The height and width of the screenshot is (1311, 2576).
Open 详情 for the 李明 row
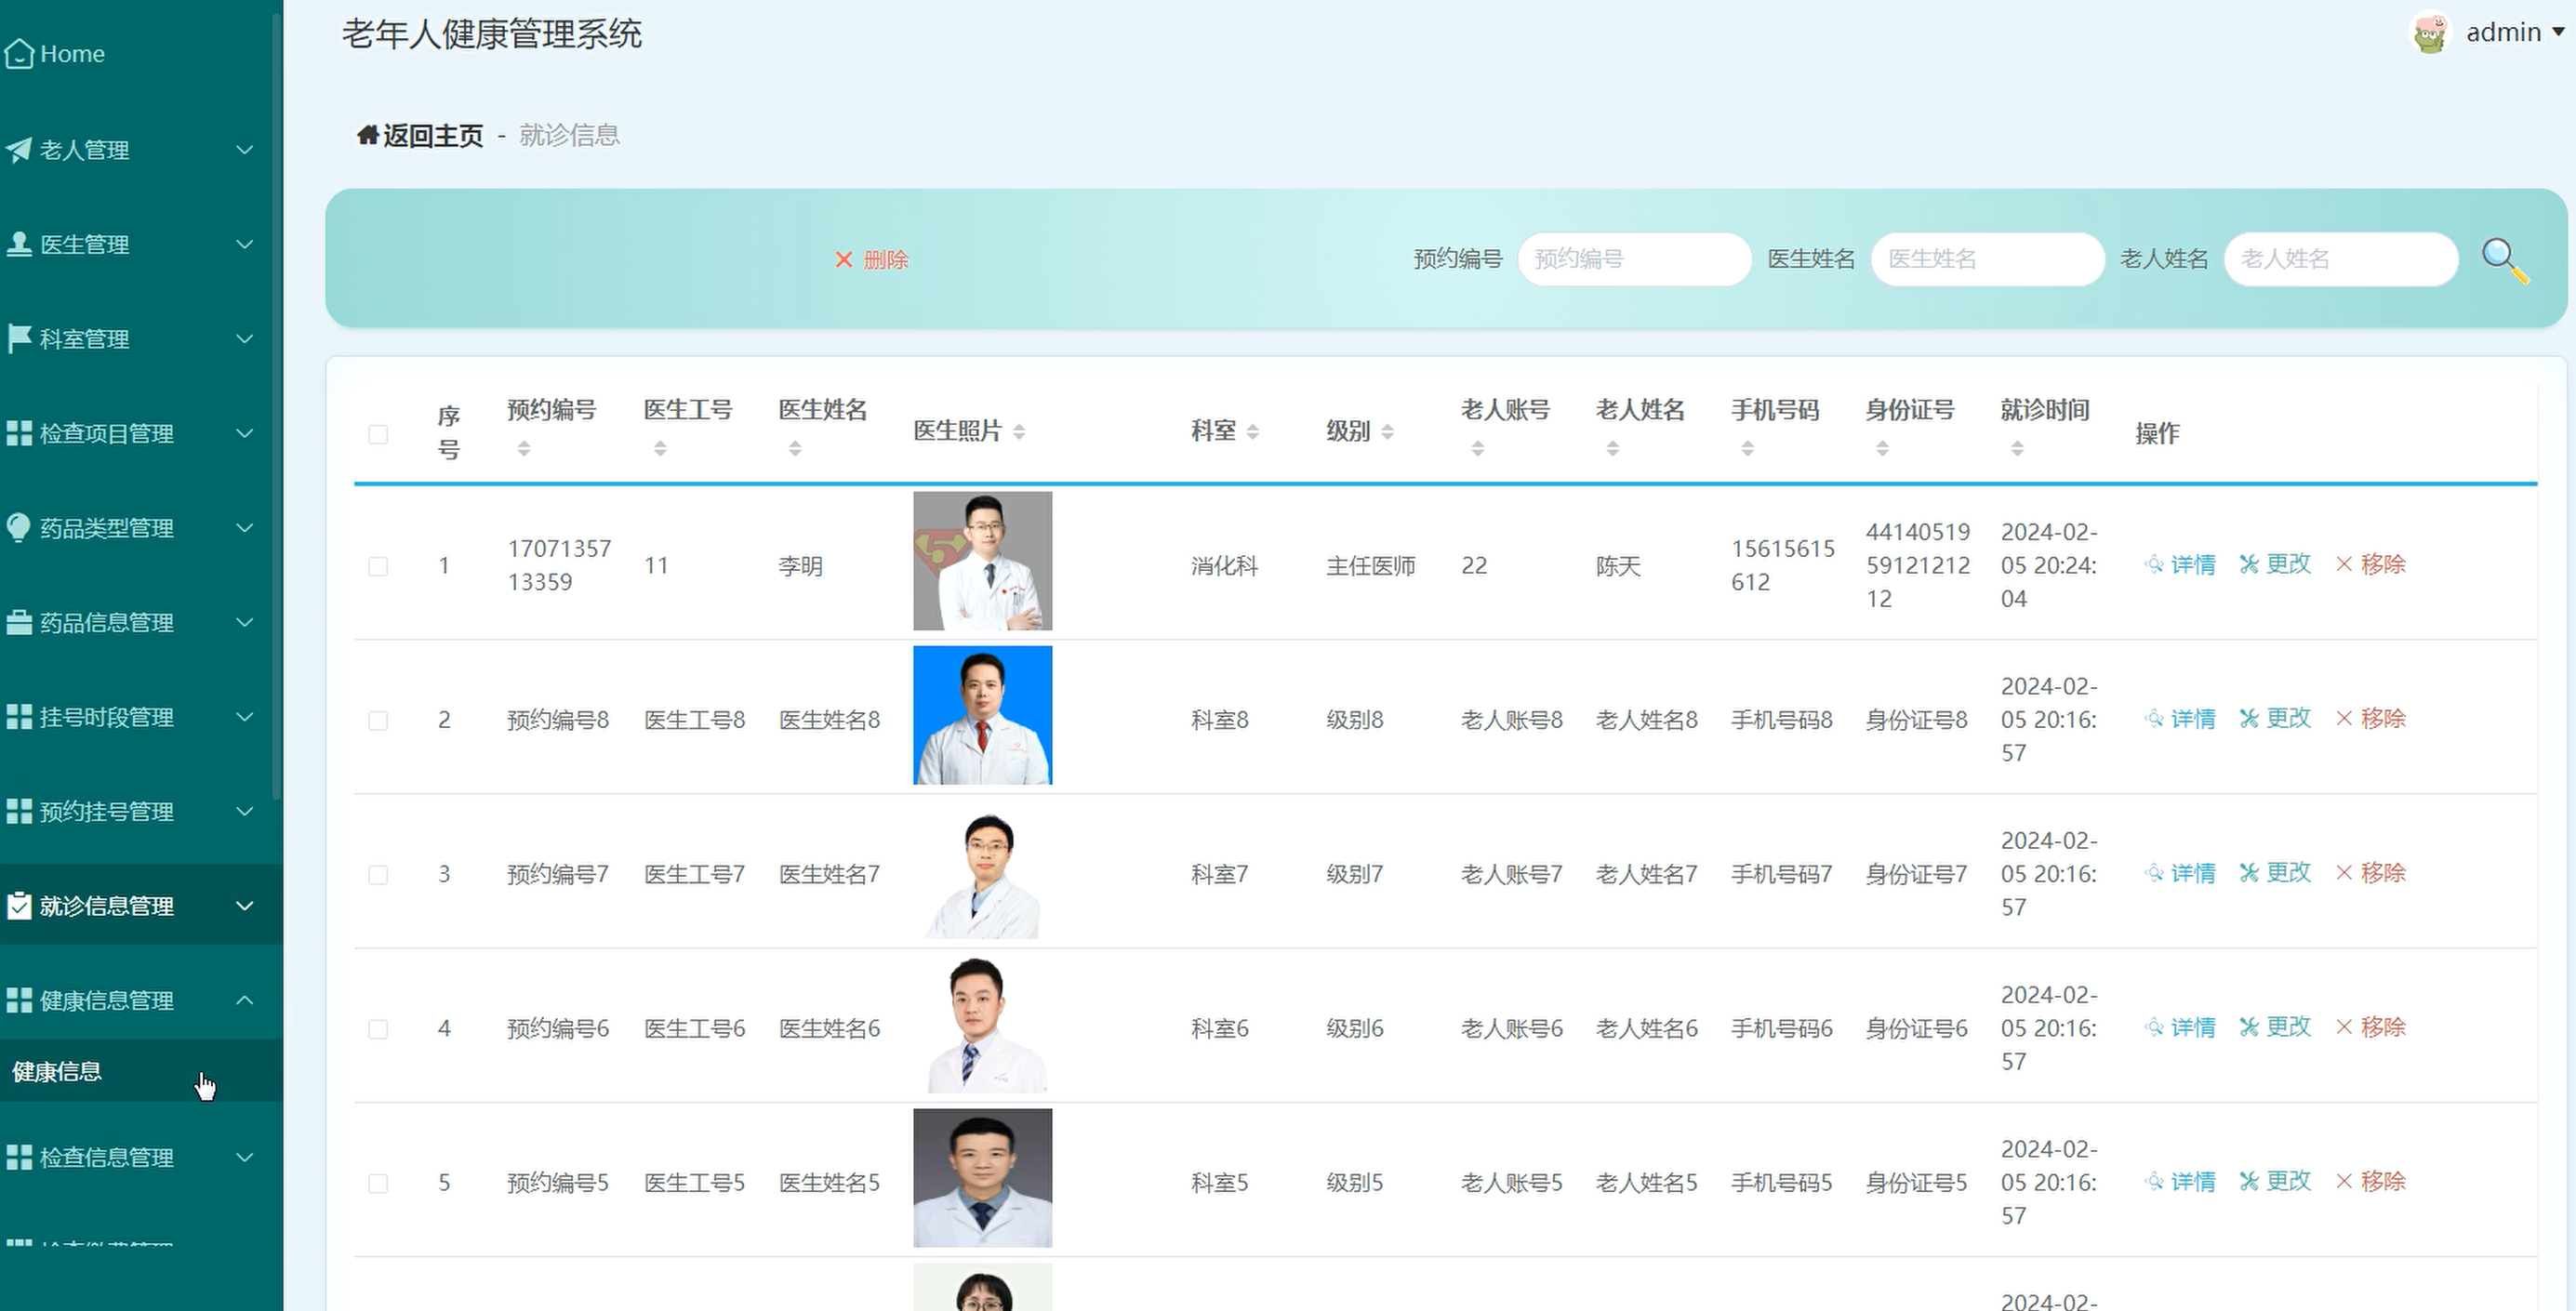pos(2180,565)
